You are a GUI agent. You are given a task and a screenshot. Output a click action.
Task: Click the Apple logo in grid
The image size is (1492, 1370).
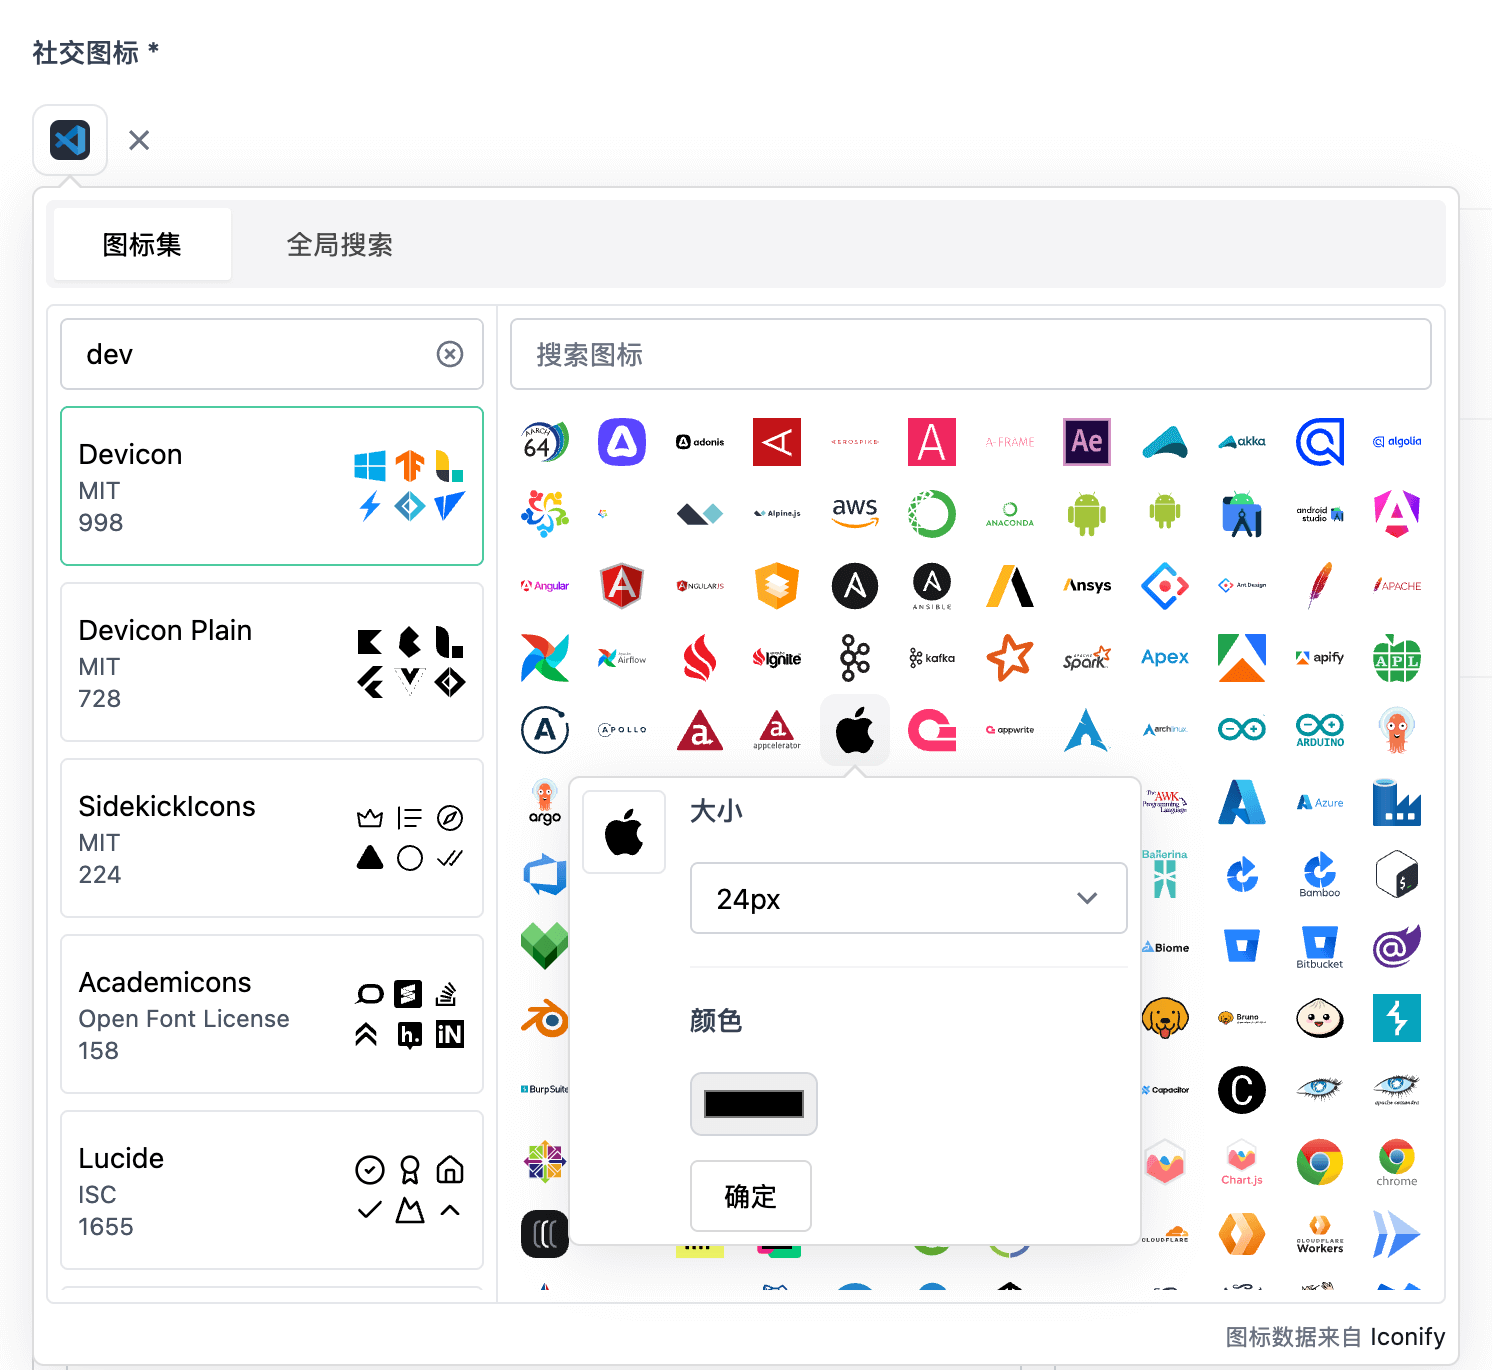tap(855, 730)
